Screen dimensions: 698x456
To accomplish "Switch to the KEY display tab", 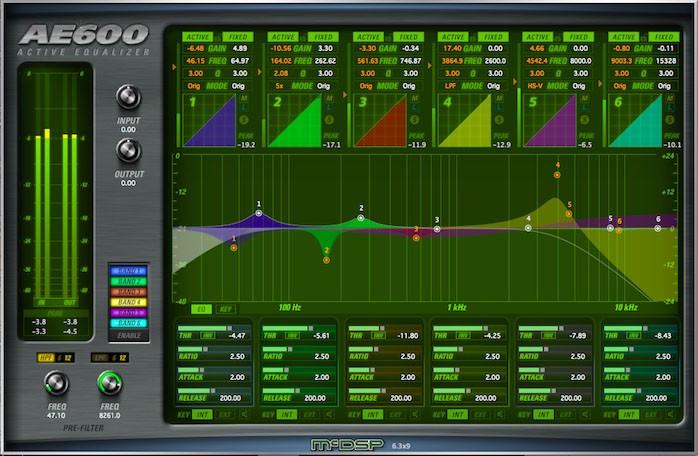I will (x=225, y=310).
